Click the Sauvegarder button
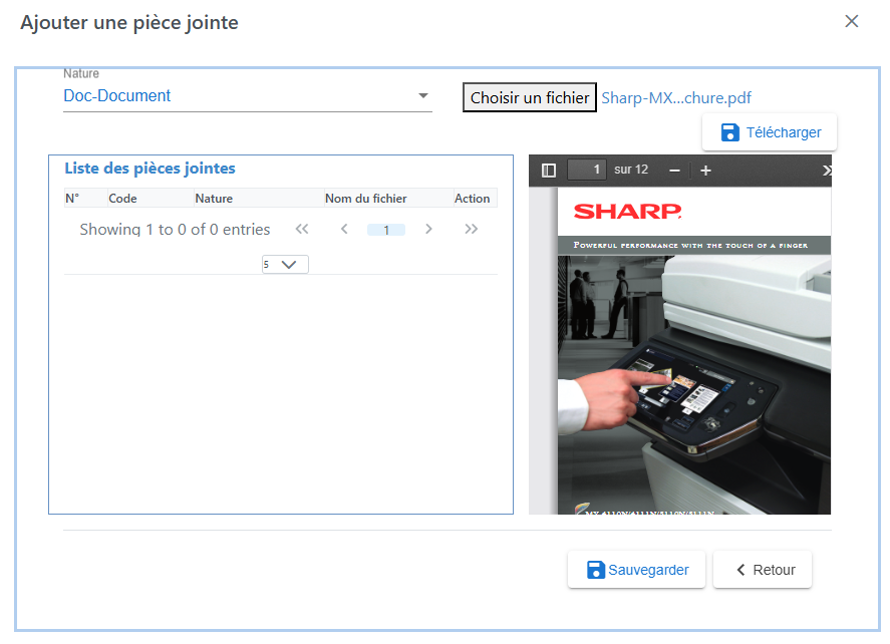 tap(636, 570)
